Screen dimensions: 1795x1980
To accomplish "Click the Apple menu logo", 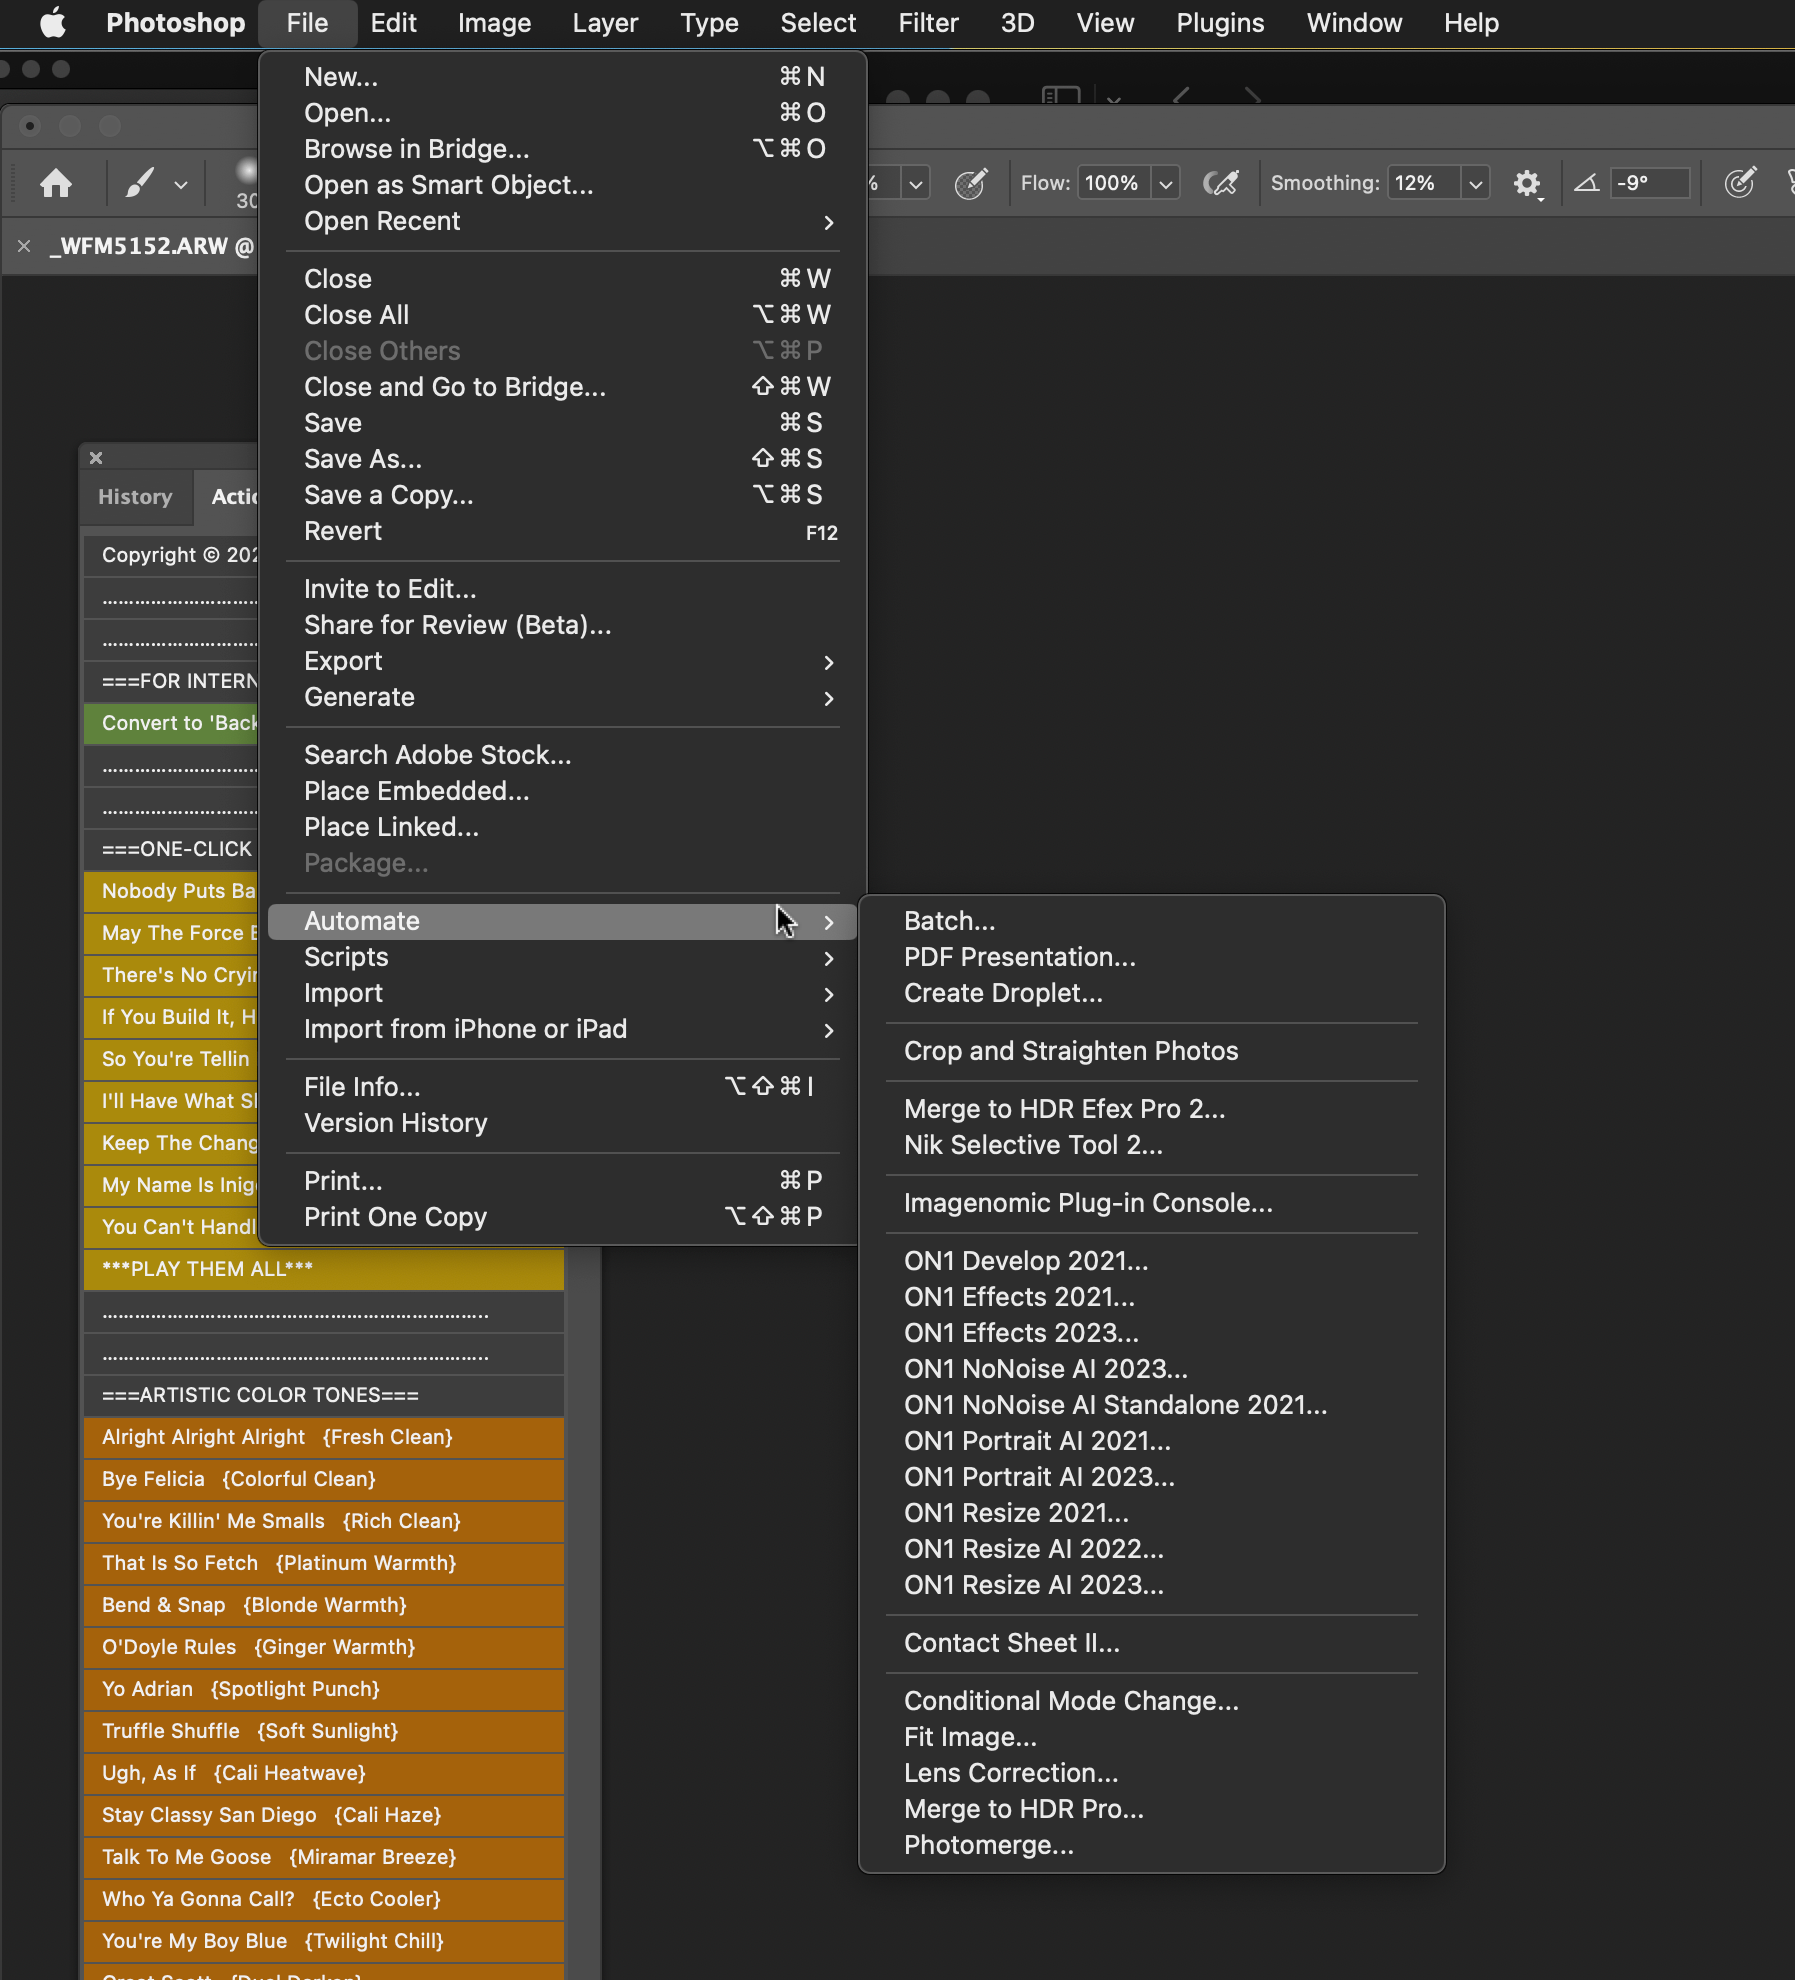I will point(54,22).
